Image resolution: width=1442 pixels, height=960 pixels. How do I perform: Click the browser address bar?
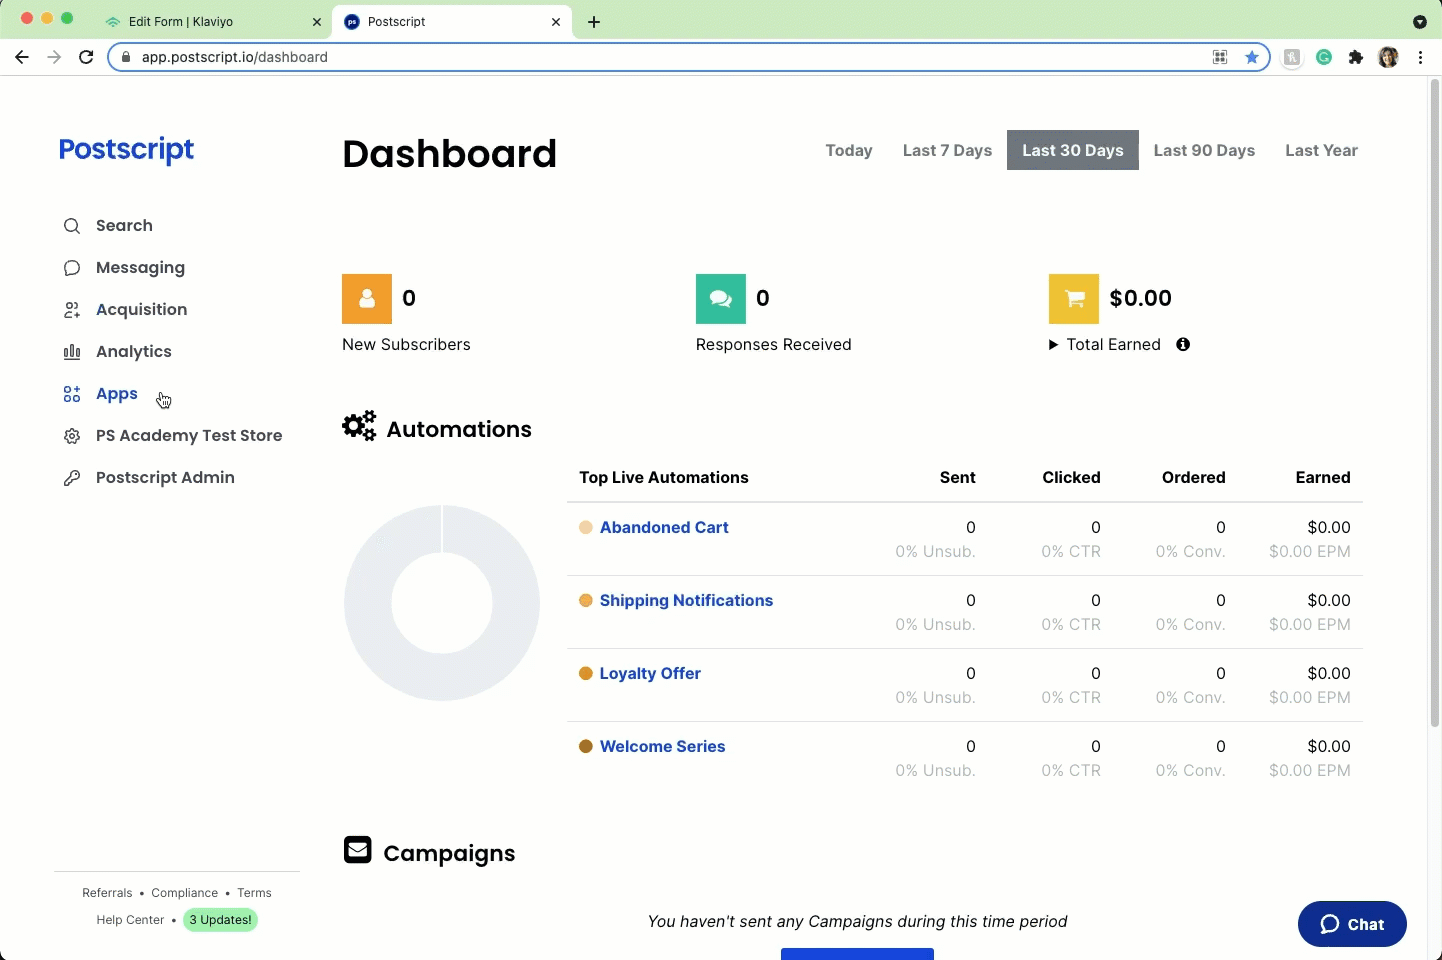(x=660, y=57)
